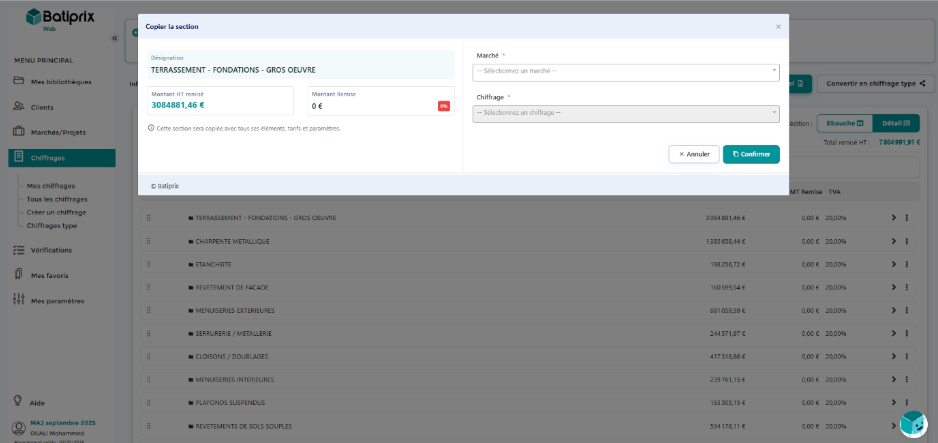This screenshot has width=938, height=443.
Task: Collapse the sidebar with double-chevron icon
Action: (x=113, y=38)
